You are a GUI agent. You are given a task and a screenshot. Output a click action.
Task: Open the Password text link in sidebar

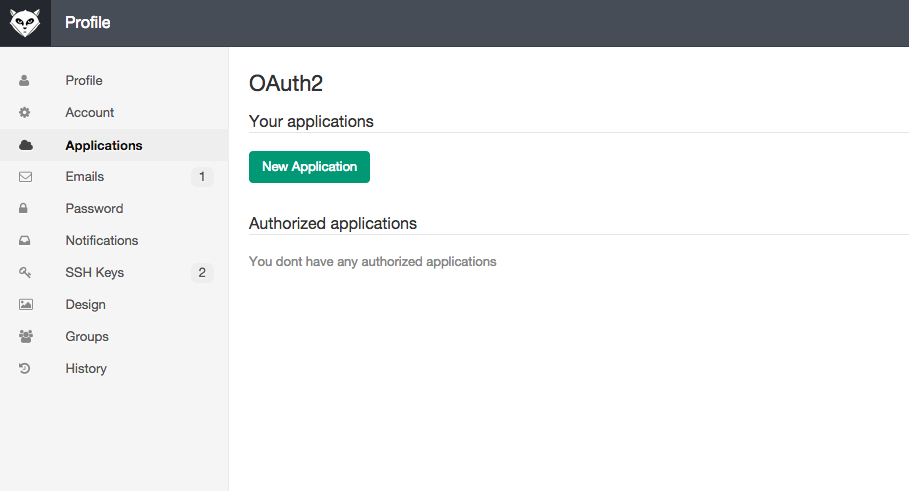[x=94, y=209]
